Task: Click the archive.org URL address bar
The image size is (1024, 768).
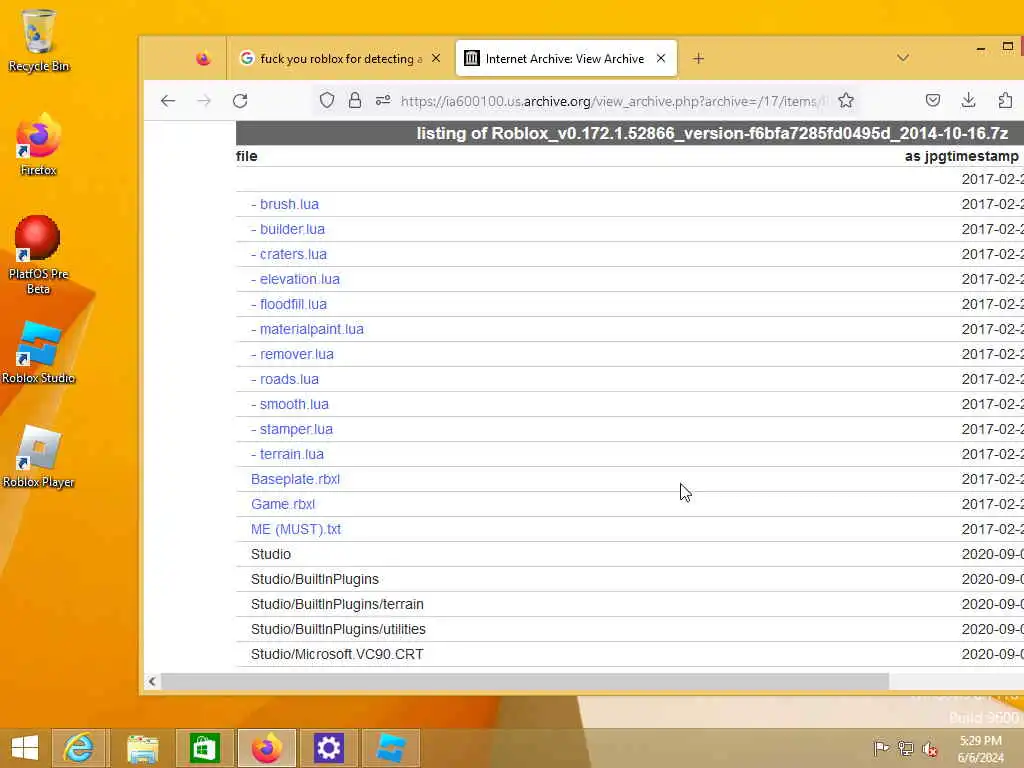Action: (x=614, y=101)
